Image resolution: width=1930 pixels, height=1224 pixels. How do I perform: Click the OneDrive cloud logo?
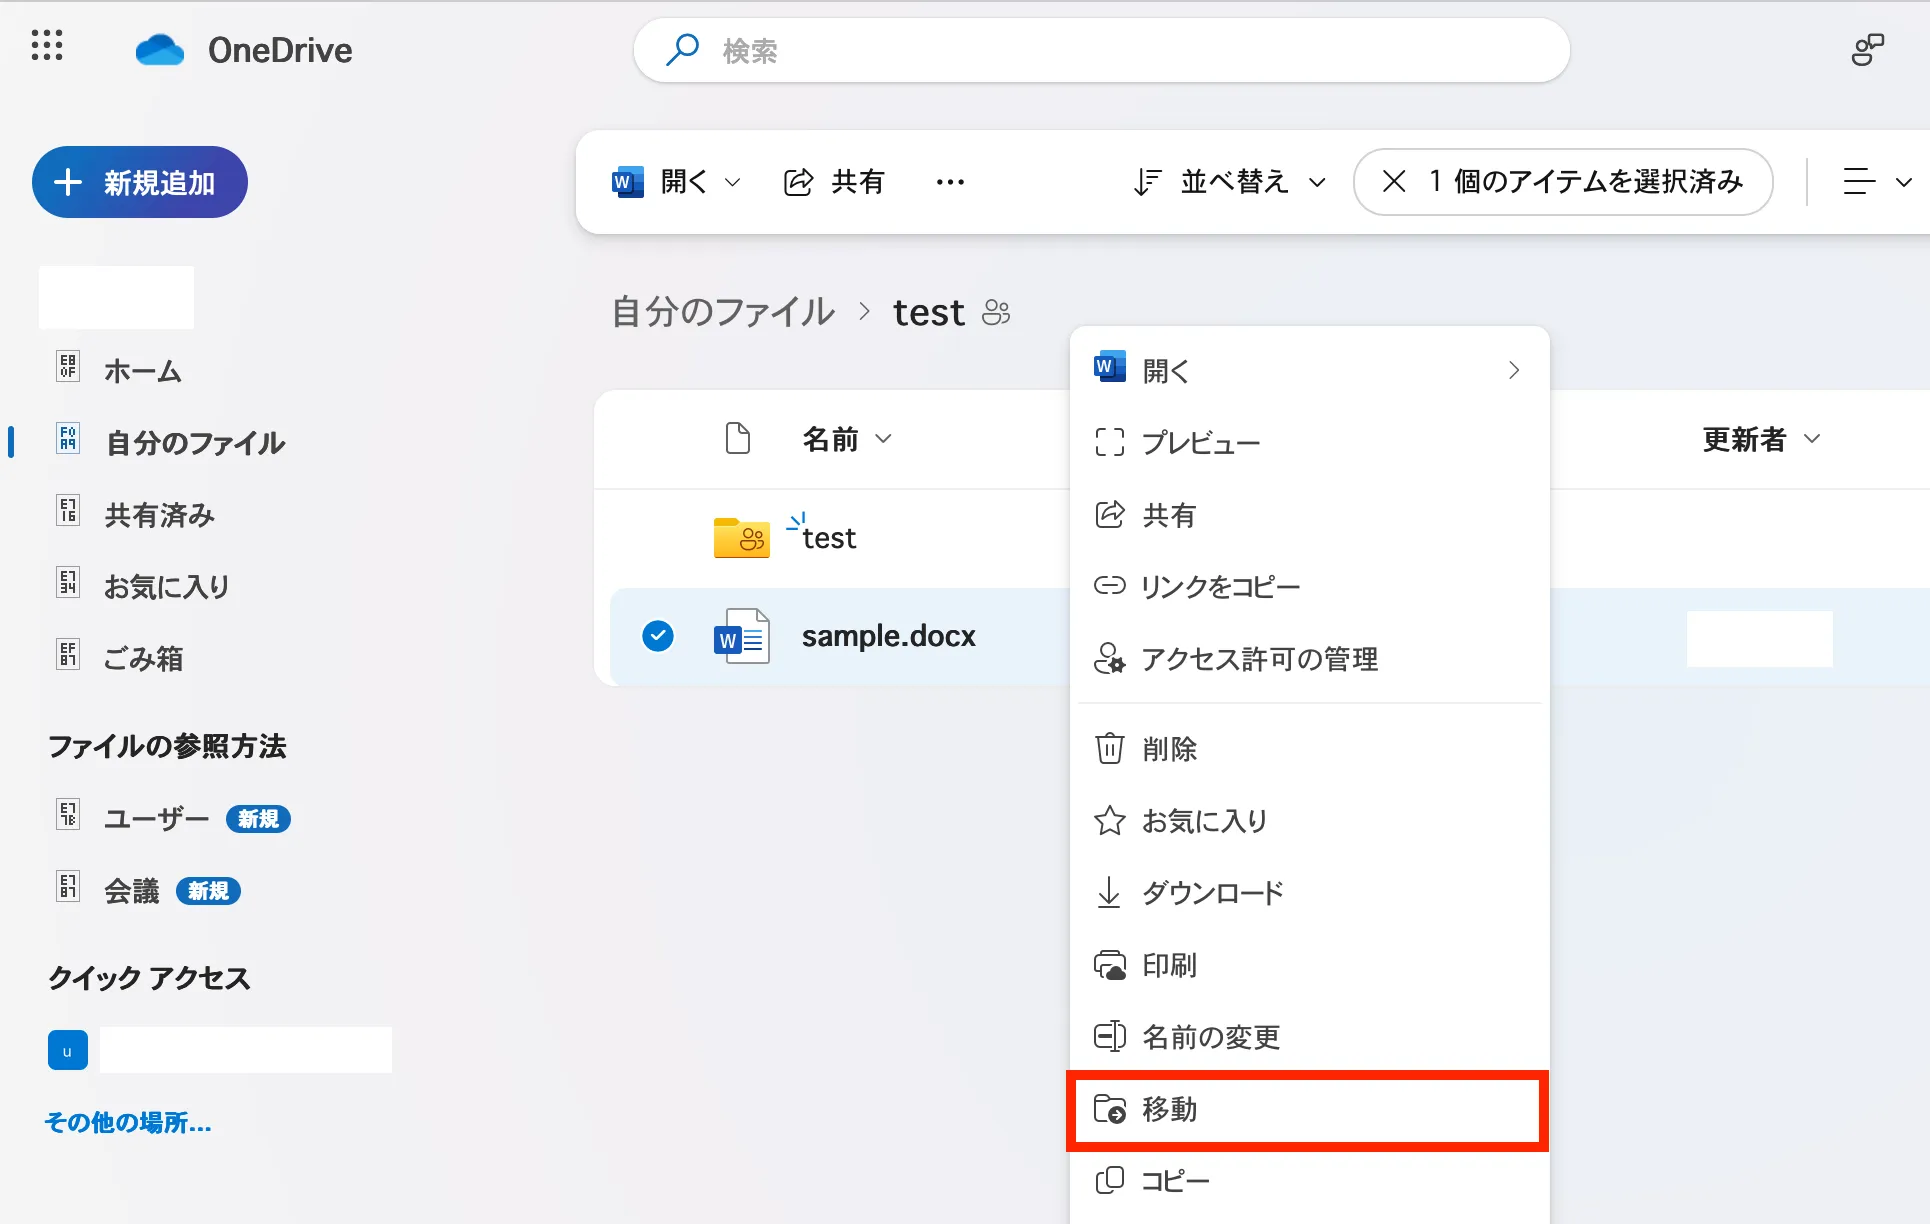coord(160,50)
